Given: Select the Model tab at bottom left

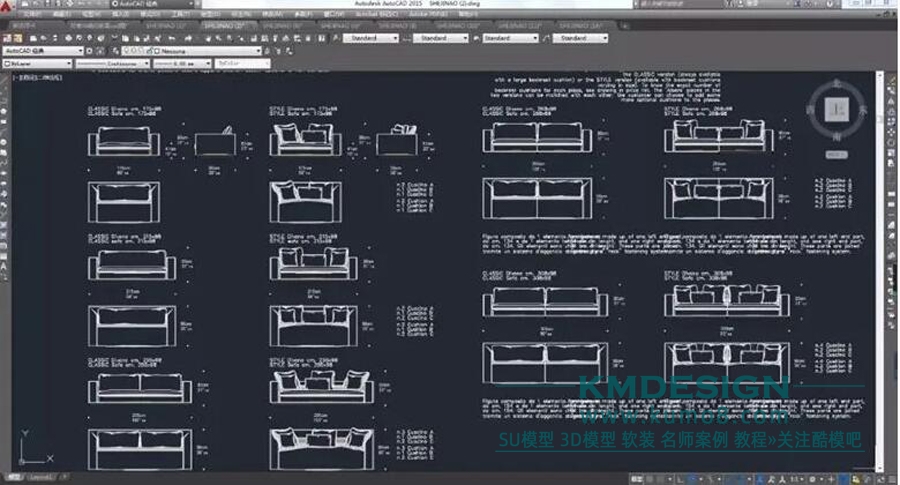Looking at the screenshot, I should click(x=12, y=478).
